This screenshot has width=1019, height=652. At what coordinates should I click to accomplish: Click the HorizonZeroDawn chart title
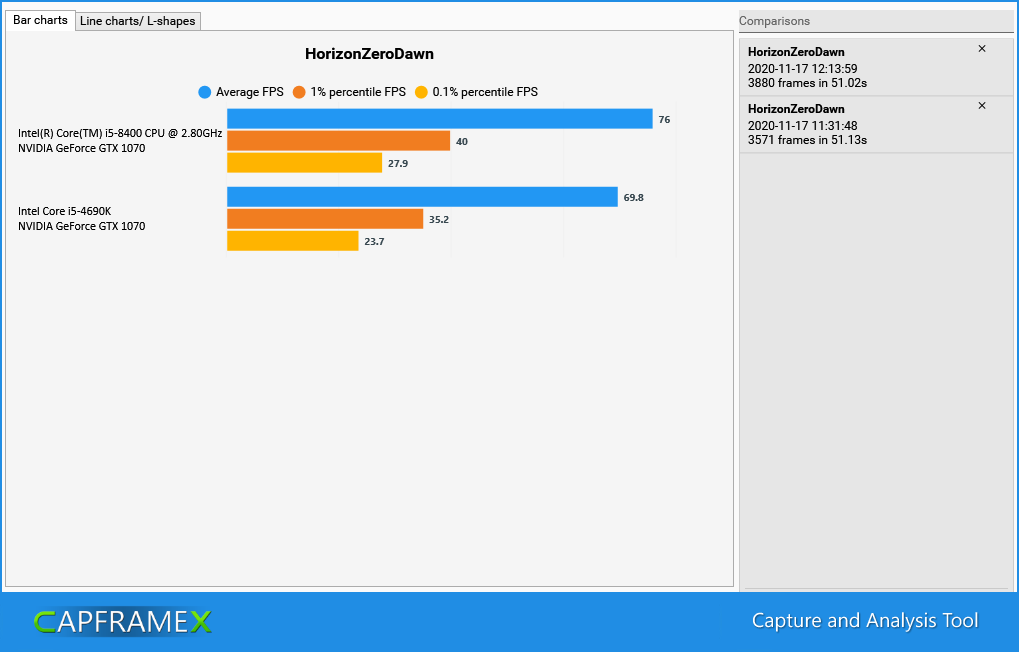tap(369, 54)
